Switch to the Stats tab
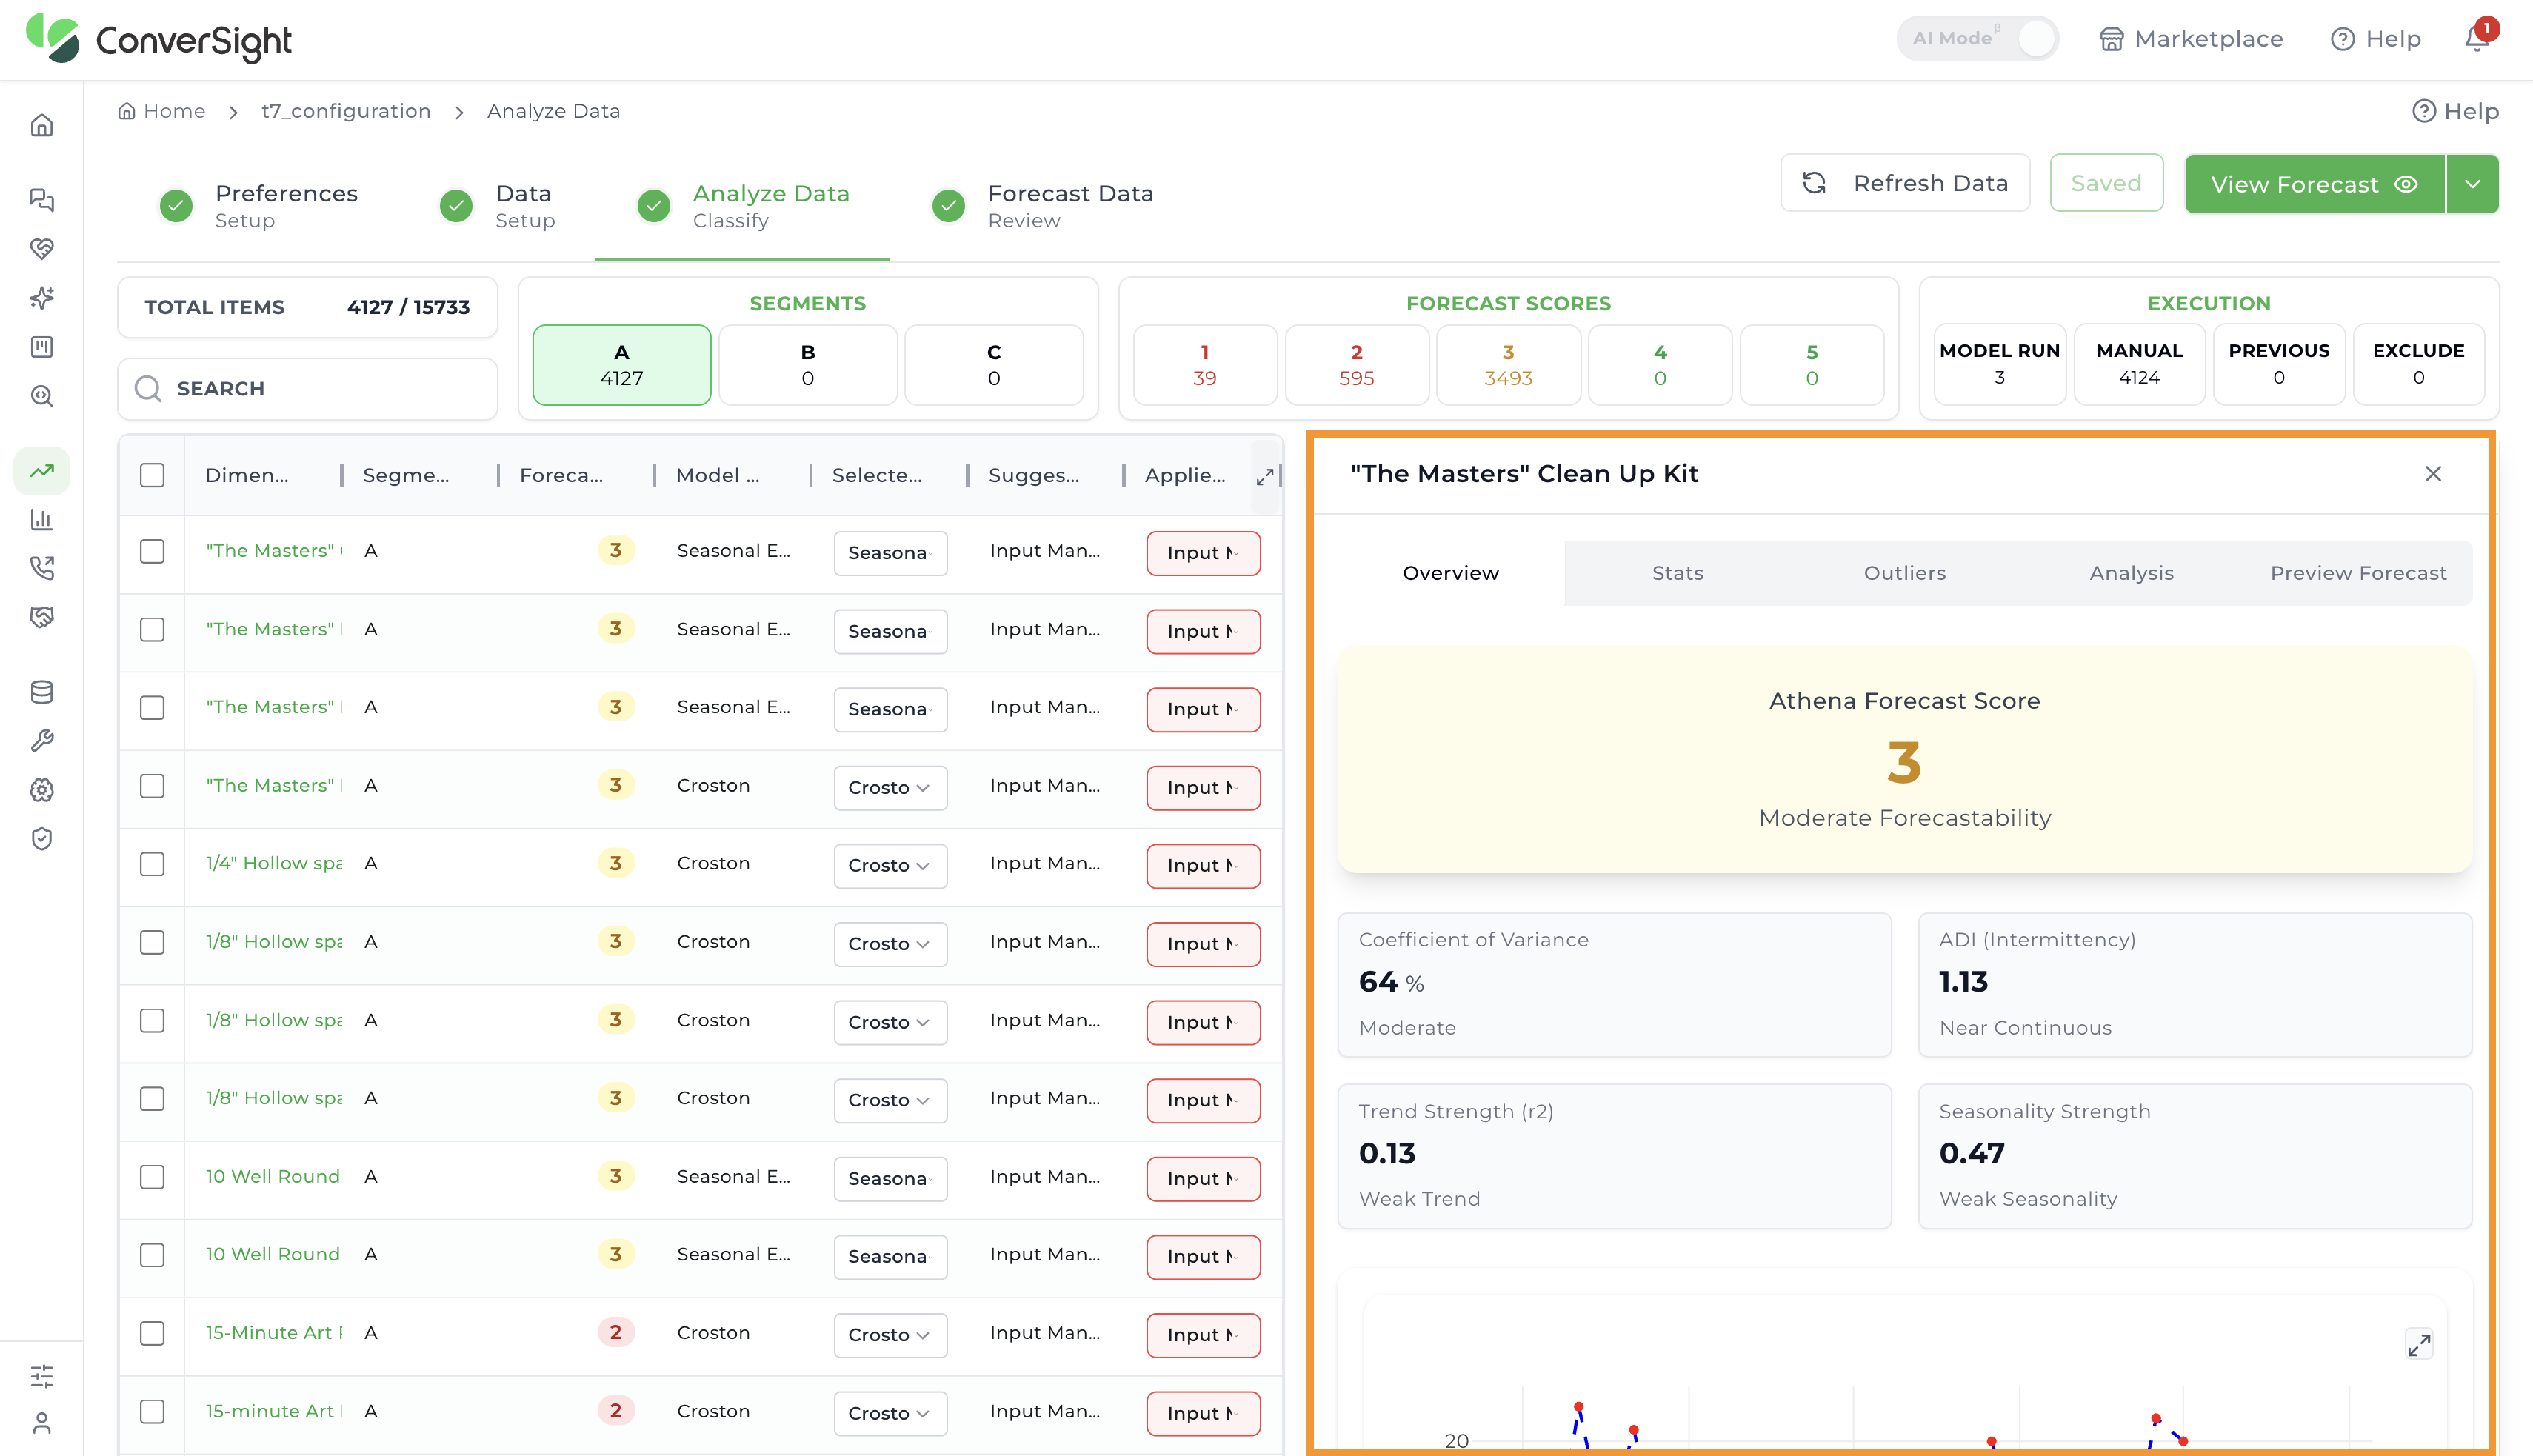Image resolution: width=2533 pixels, height=1456 pixels. point(1677,573)
